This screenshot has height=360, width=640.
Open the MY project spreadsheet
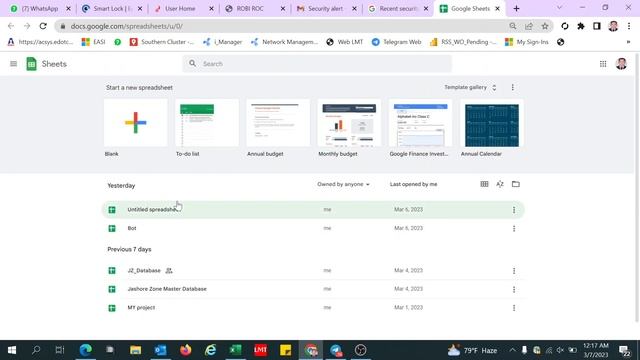click(x=313, y=308)
